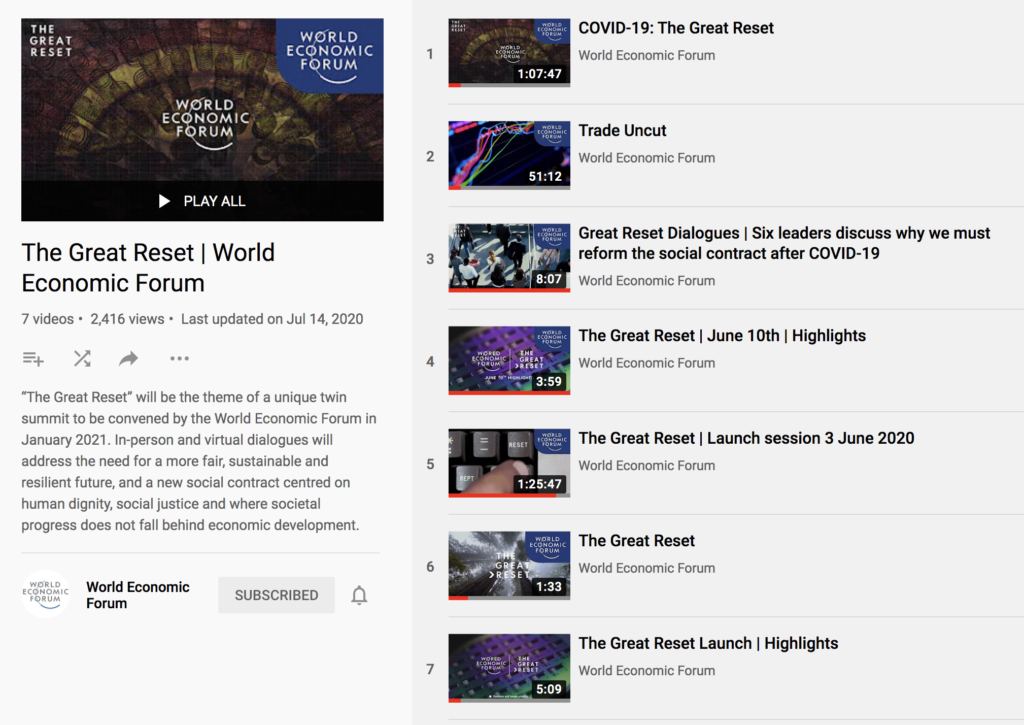Click the channel name under Trade Uncut
The height and width of the screenshot is (725, 1024).
tap(647, 158)
